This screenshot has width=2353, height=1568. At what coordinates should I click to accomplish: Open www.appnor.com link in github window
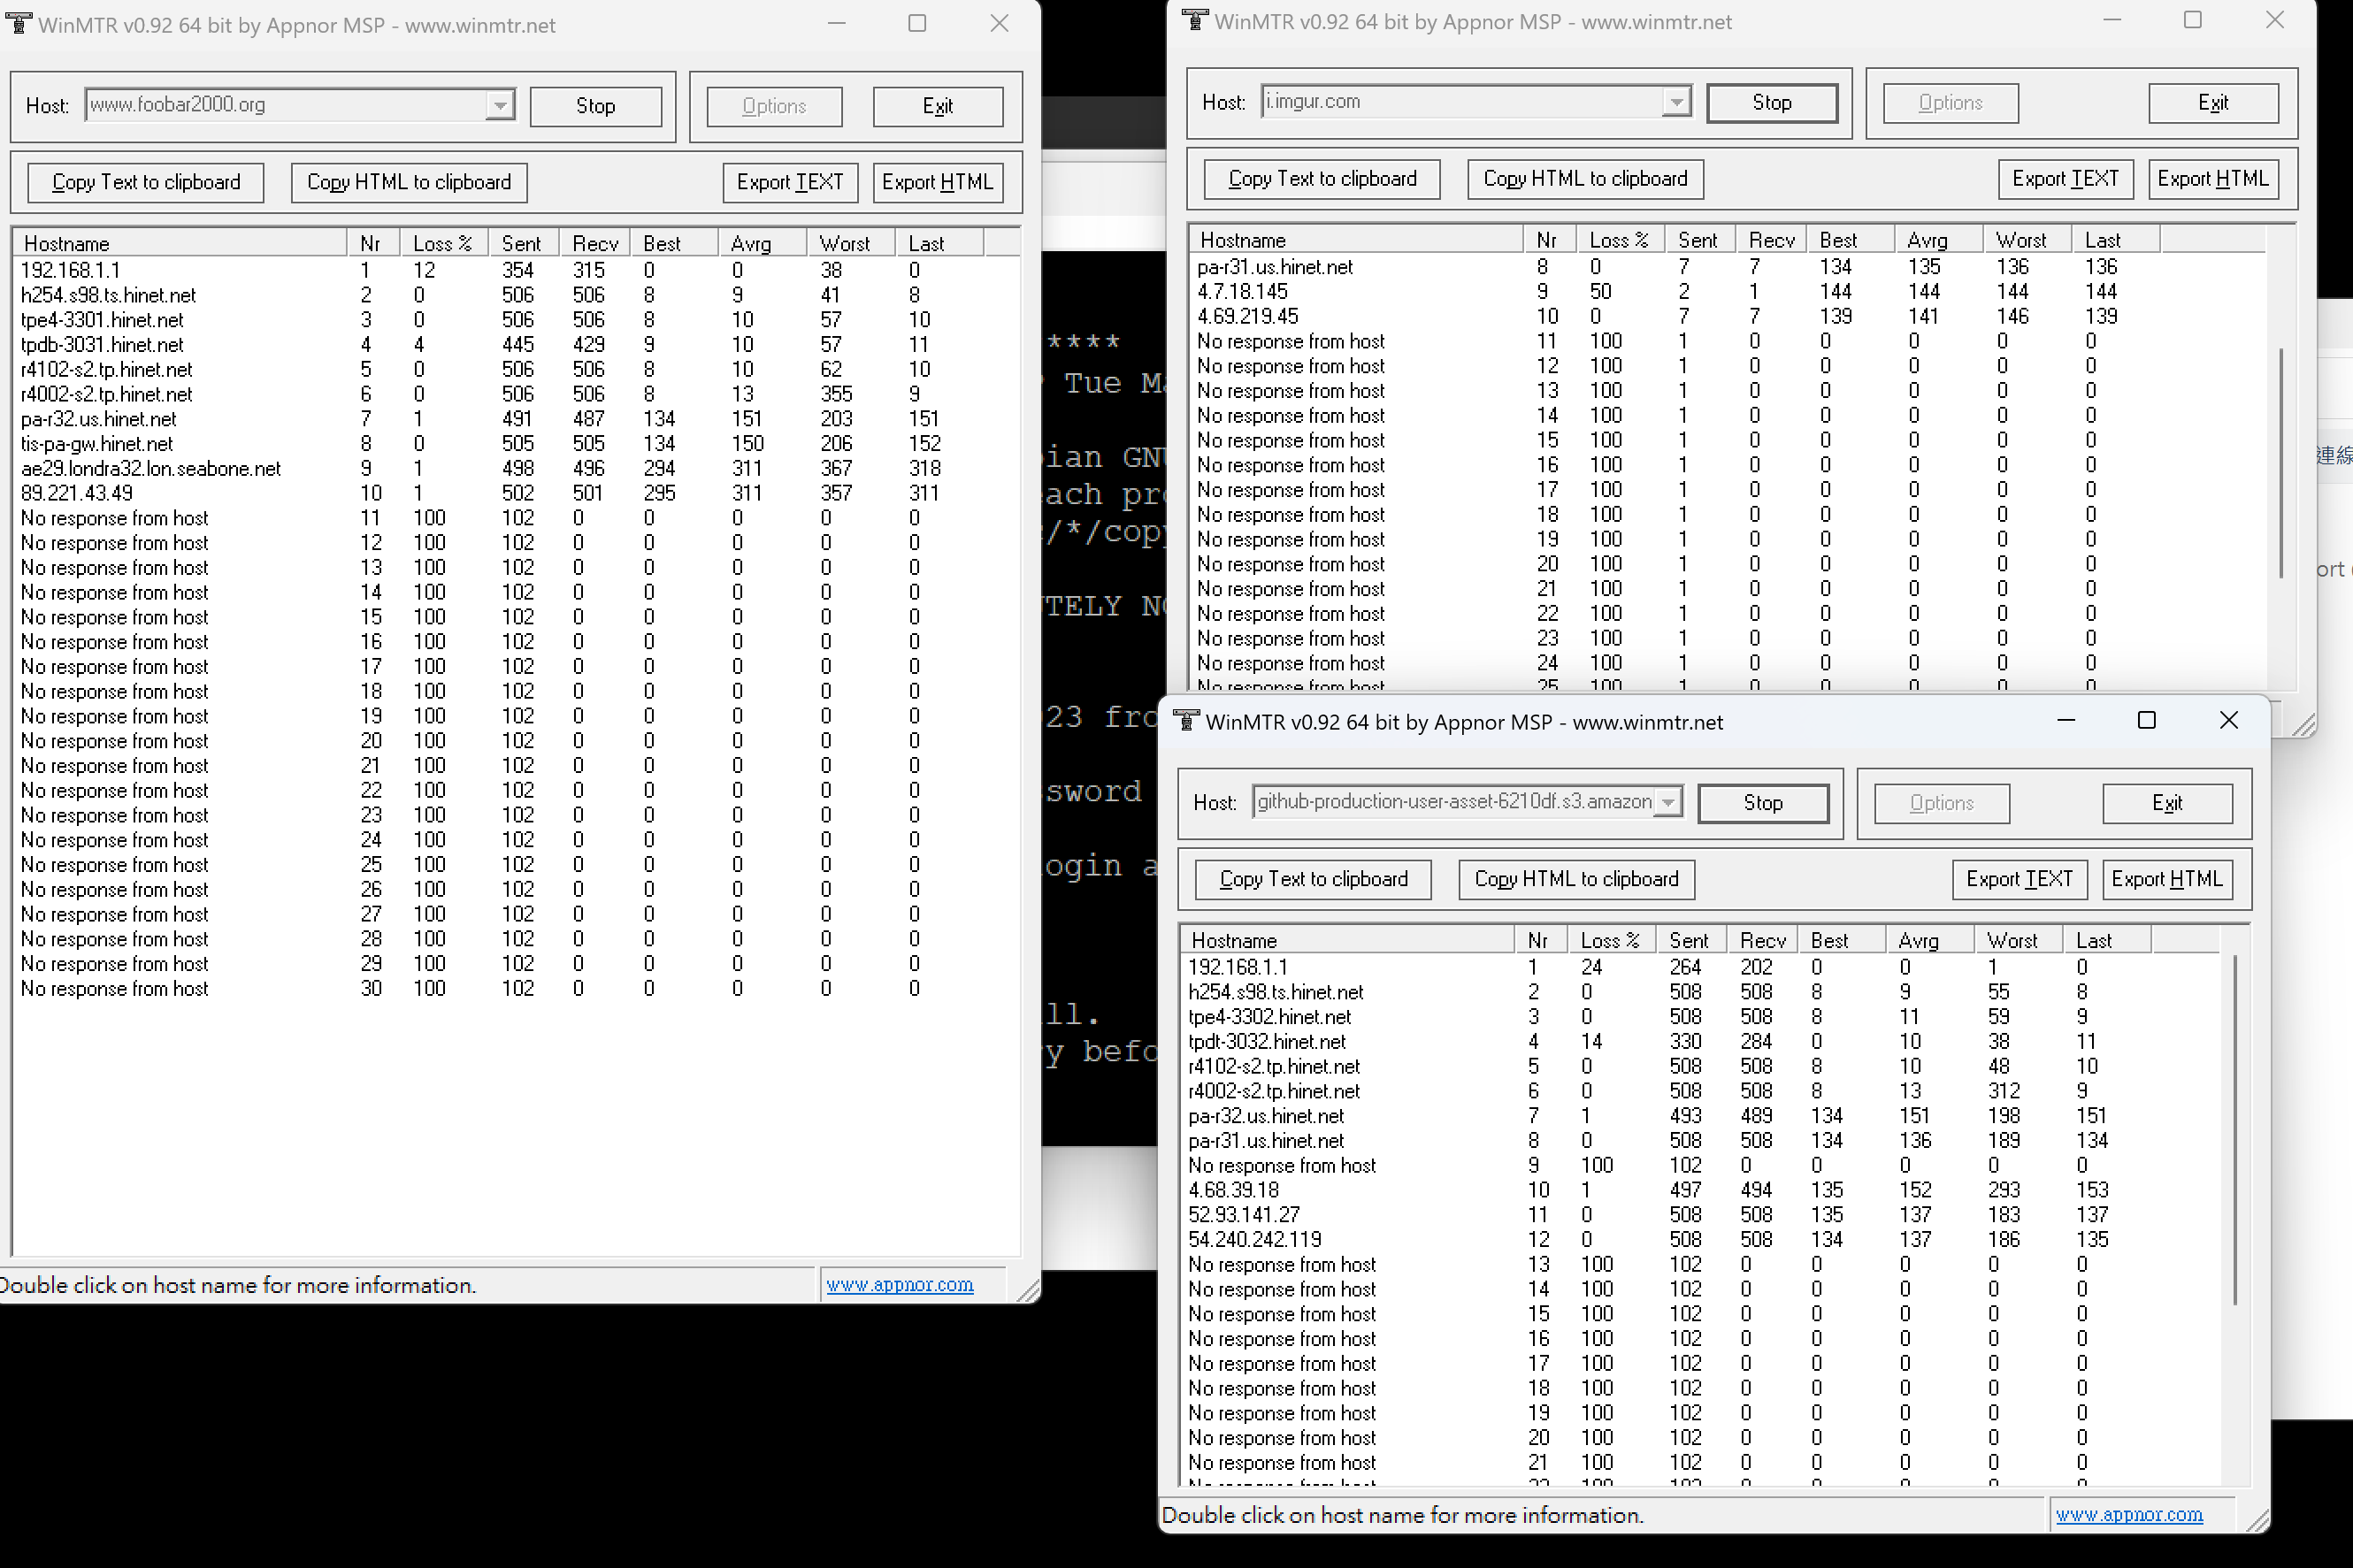[x=2128, y=1515]
